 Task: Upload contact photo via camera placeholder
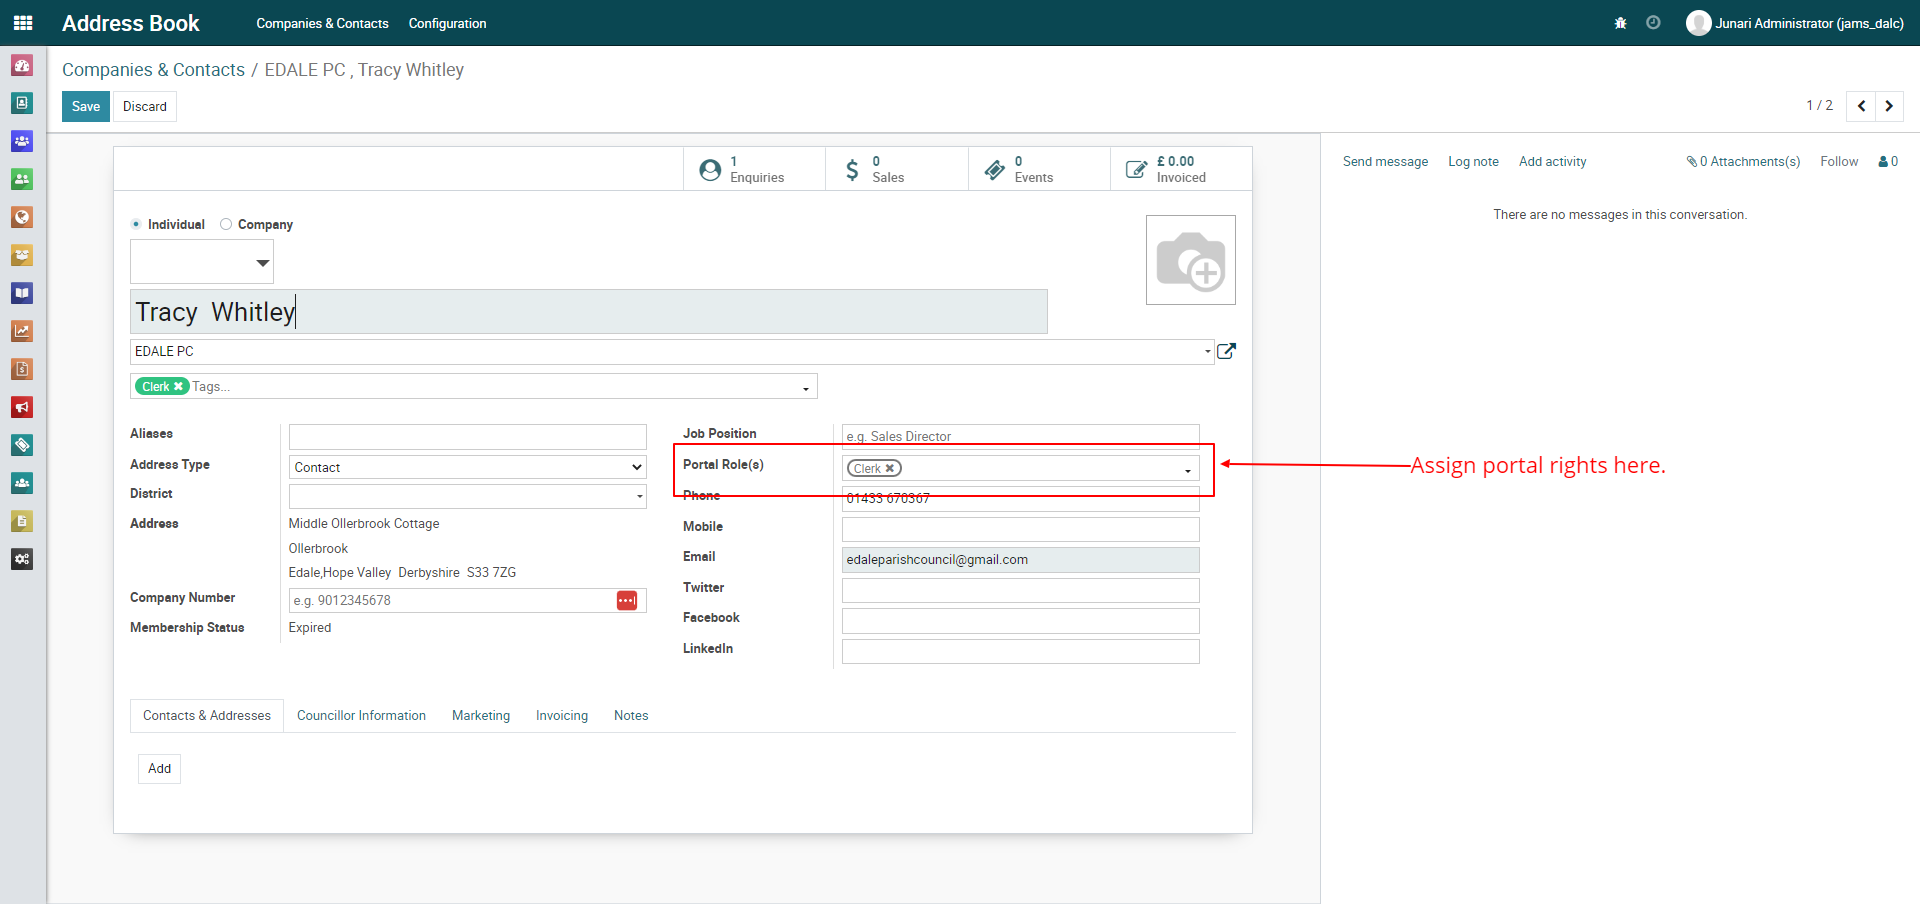pos(1190,260)
